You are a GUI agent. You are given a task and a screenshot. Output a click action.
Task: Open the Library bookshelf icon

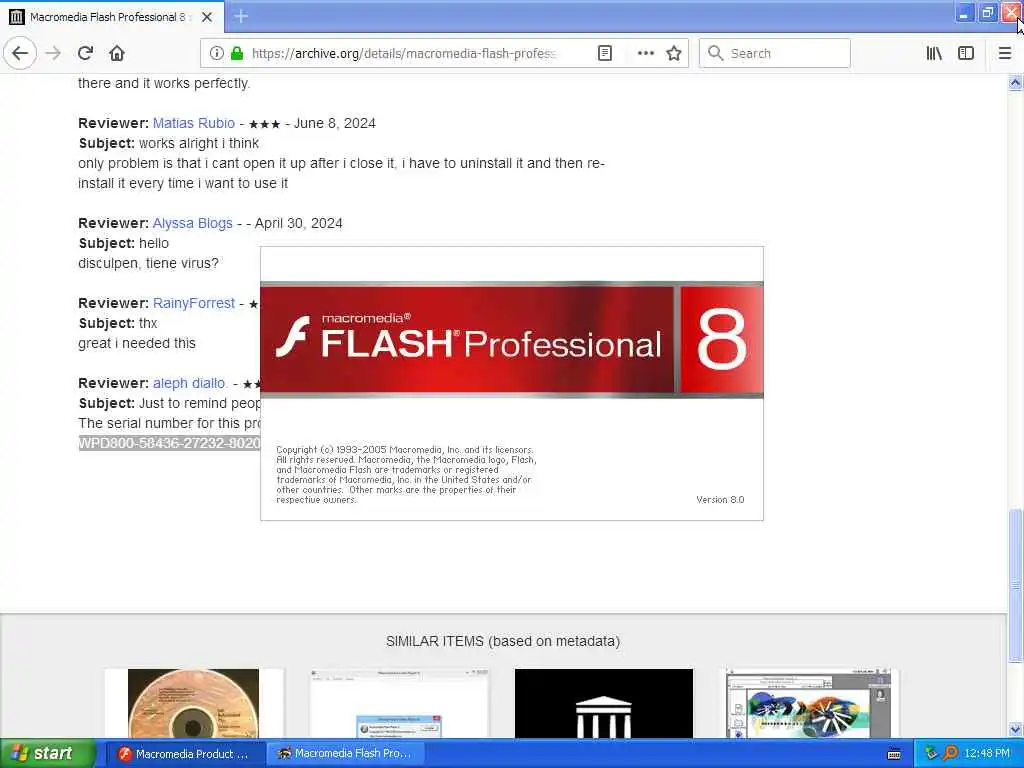coord(934,53)
